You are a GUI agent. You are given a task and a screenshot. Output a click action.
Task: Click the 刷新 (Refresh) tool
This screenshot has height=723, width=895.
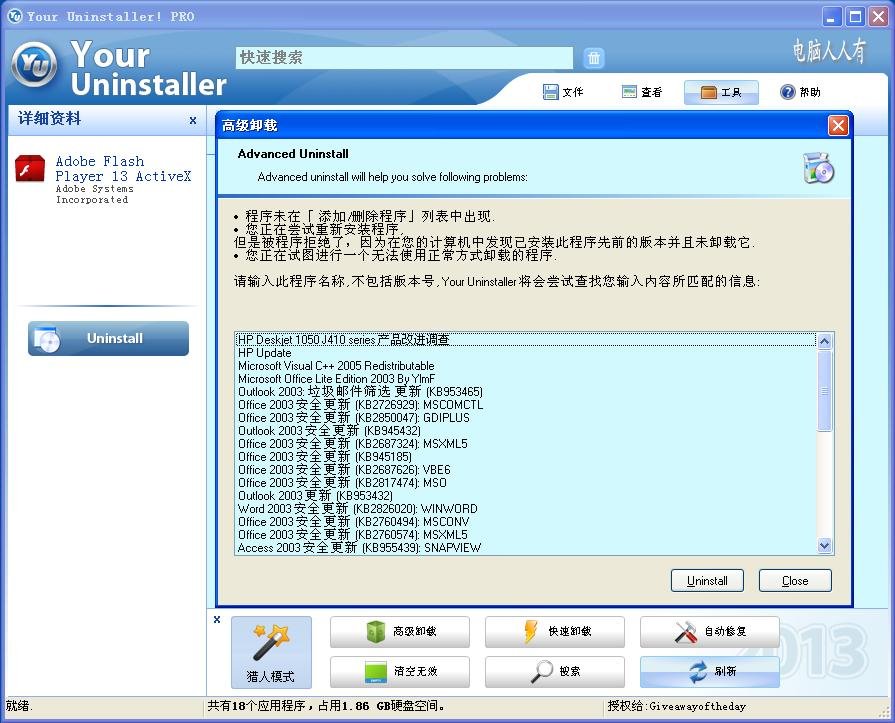click(709, 671)
